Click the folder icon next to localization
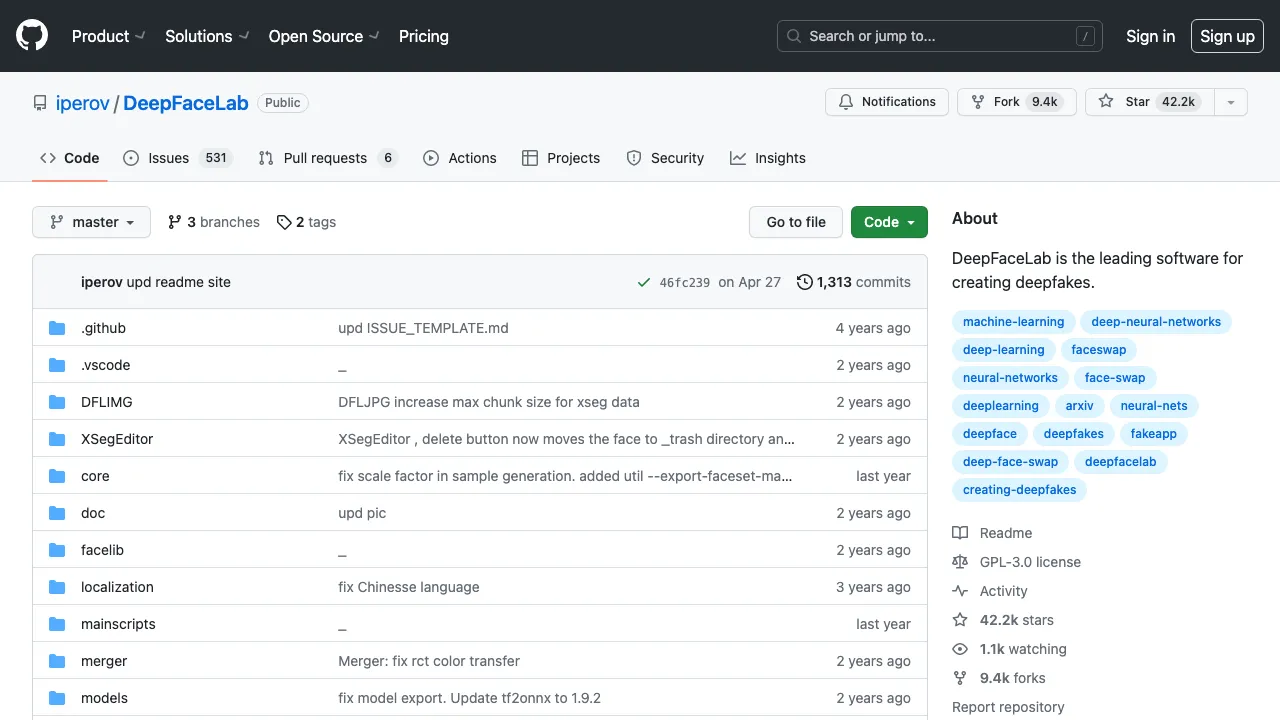The width and height of the screenshot is (1280, 720). pyautogui.click(x=57, y=587)
